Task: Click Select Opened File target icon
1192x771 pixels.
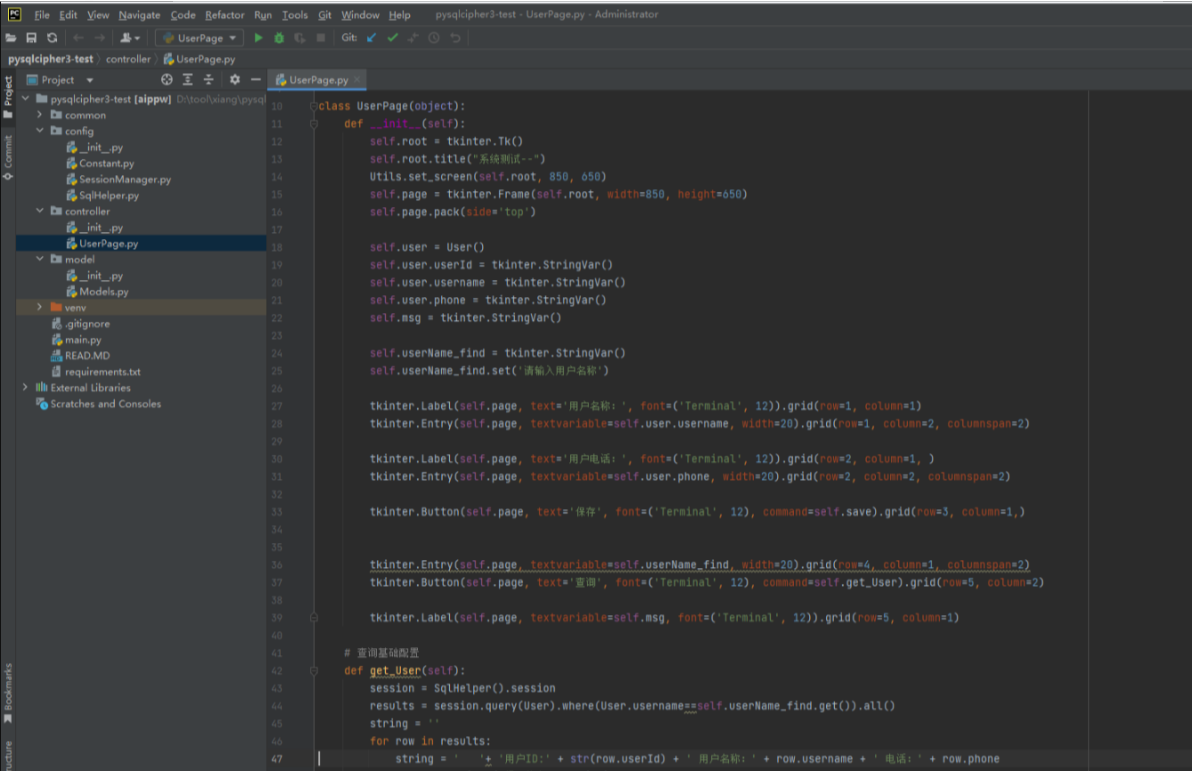Action: point(166,80)
